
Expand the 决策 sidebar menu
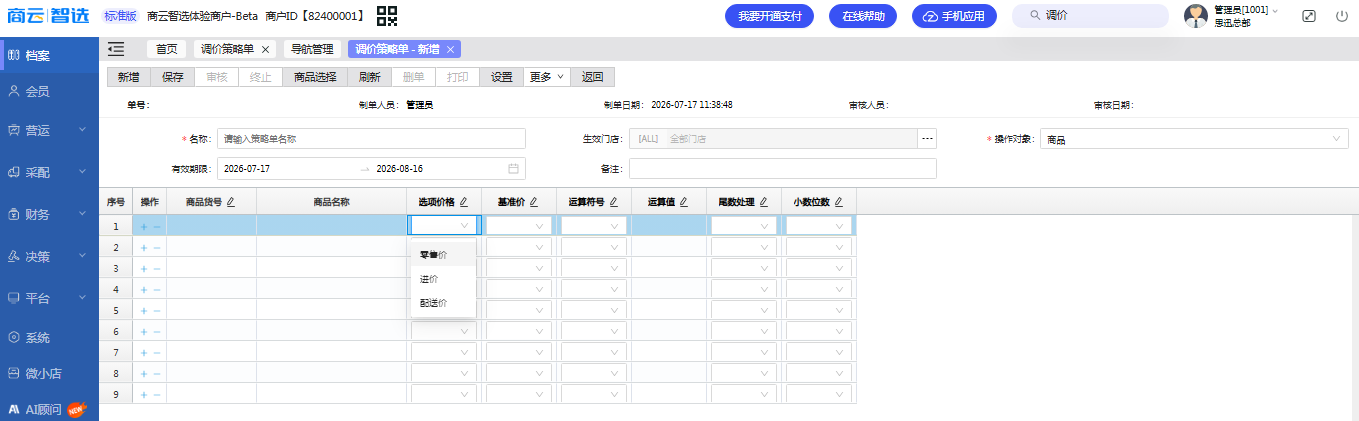(49, 256)
